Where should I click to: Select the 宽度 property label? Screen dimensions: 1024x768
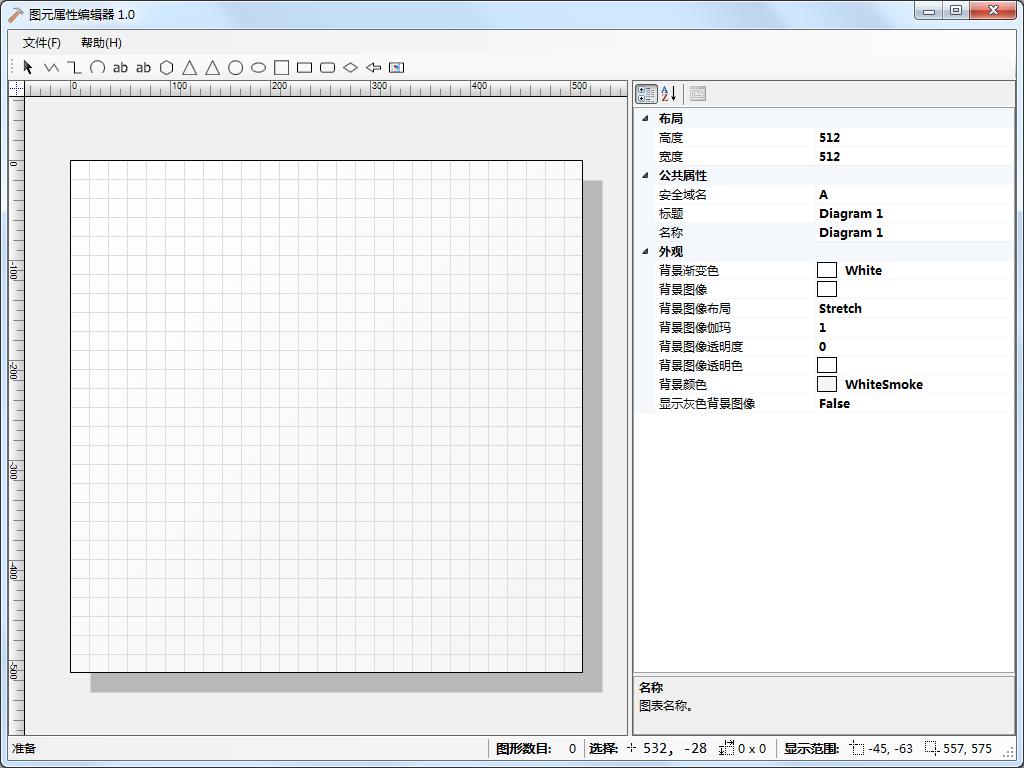671,157
